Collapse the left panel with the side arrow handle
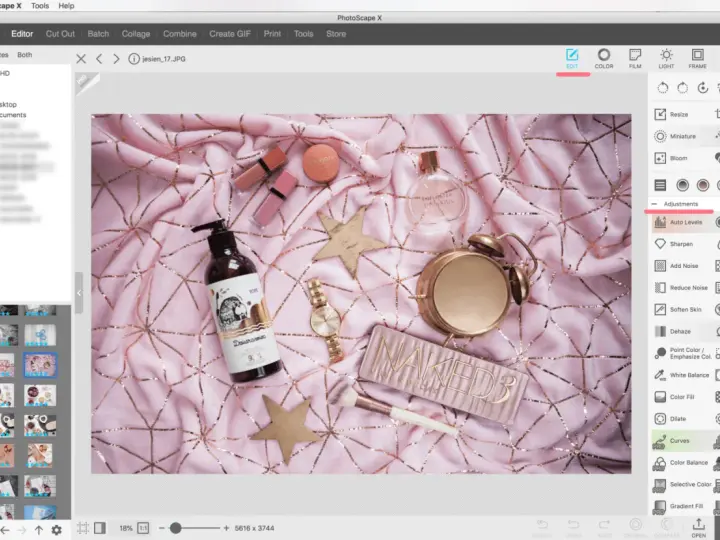 pos(79,293)
